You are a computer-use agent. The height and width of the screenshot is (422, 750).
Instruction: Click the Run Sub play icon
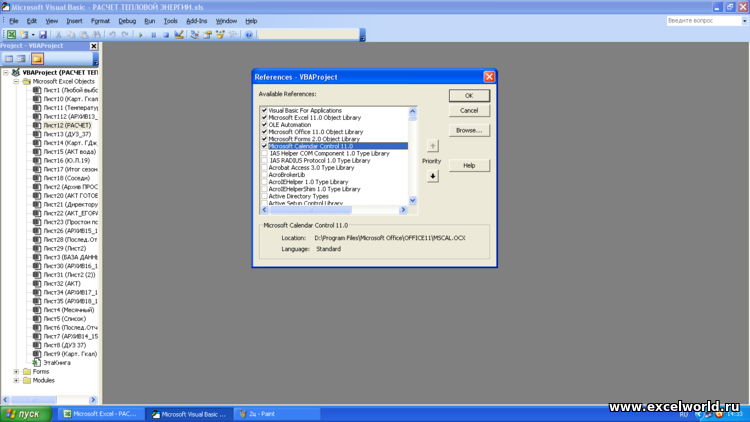[x=141, y=34]
